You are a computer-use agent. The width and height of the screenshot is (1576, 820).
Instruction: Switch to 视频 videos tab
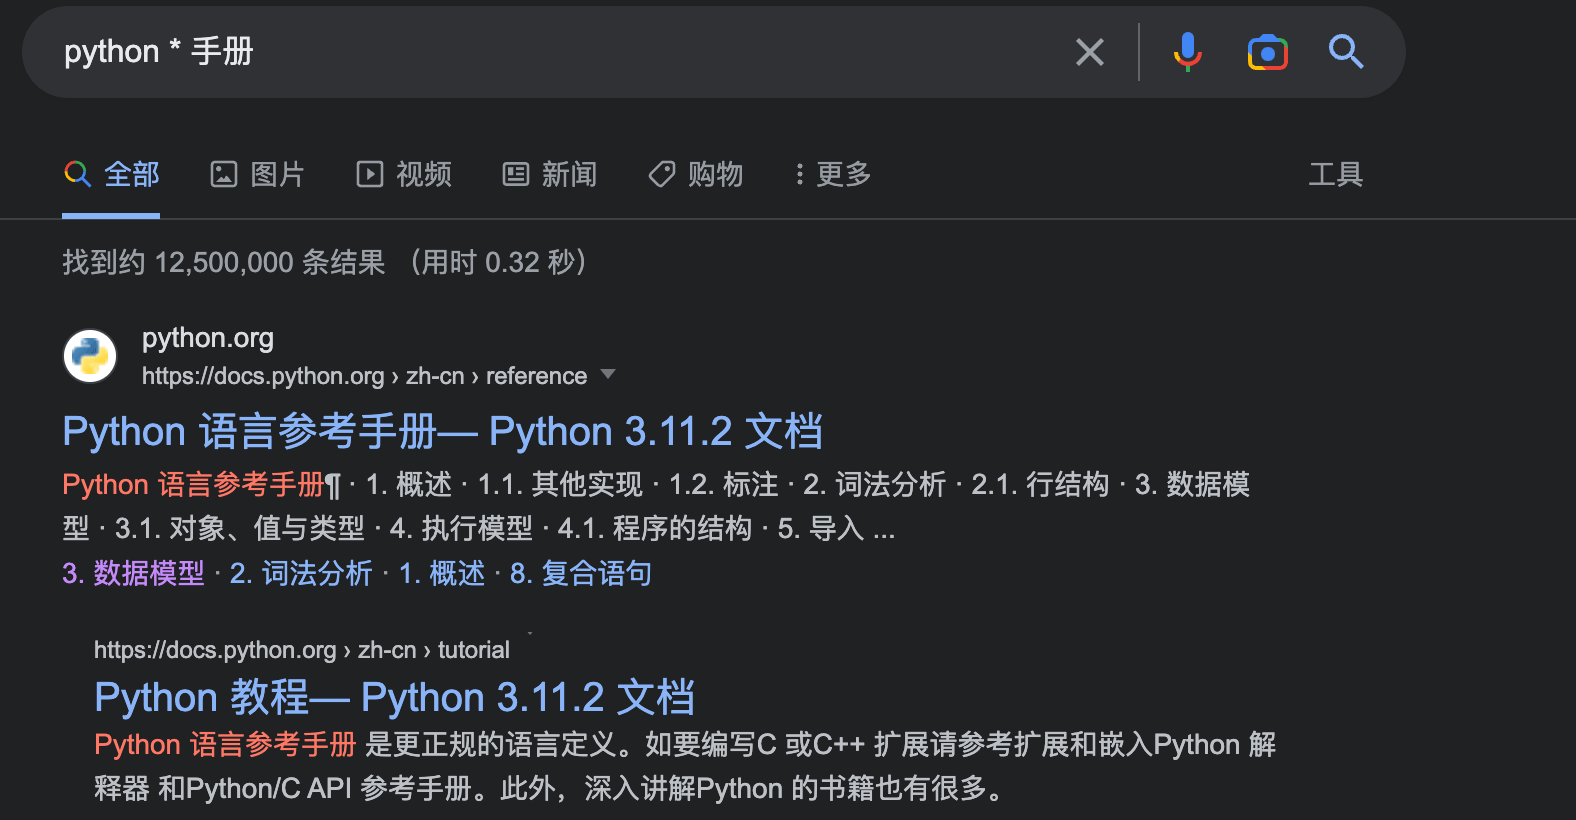tap(404, 175)
